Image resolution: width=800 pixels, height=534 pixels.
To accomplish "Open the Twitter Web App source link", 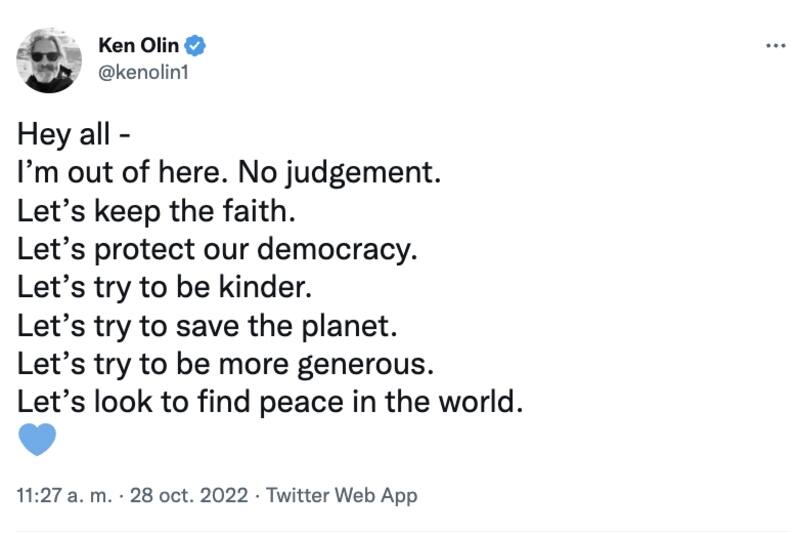I will [342, 495].
